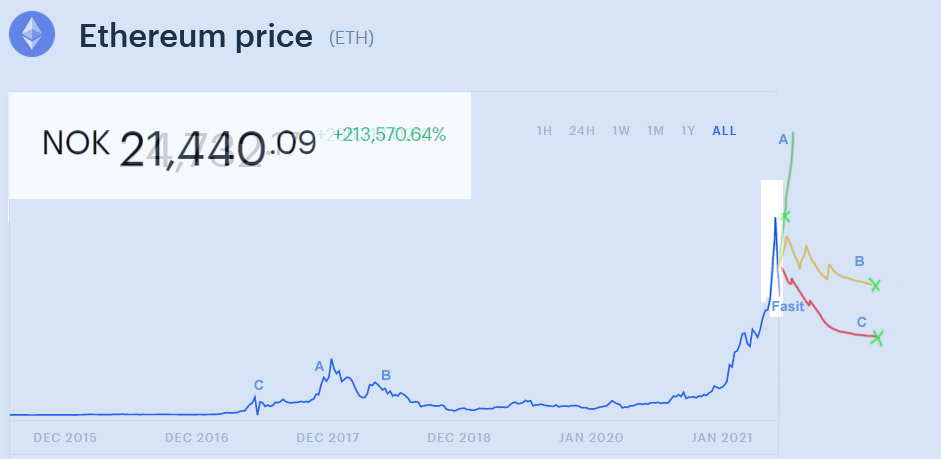Viewport: 941px width, 459px height.
Task: Choose the ALL time range
Action: point(724,131)
